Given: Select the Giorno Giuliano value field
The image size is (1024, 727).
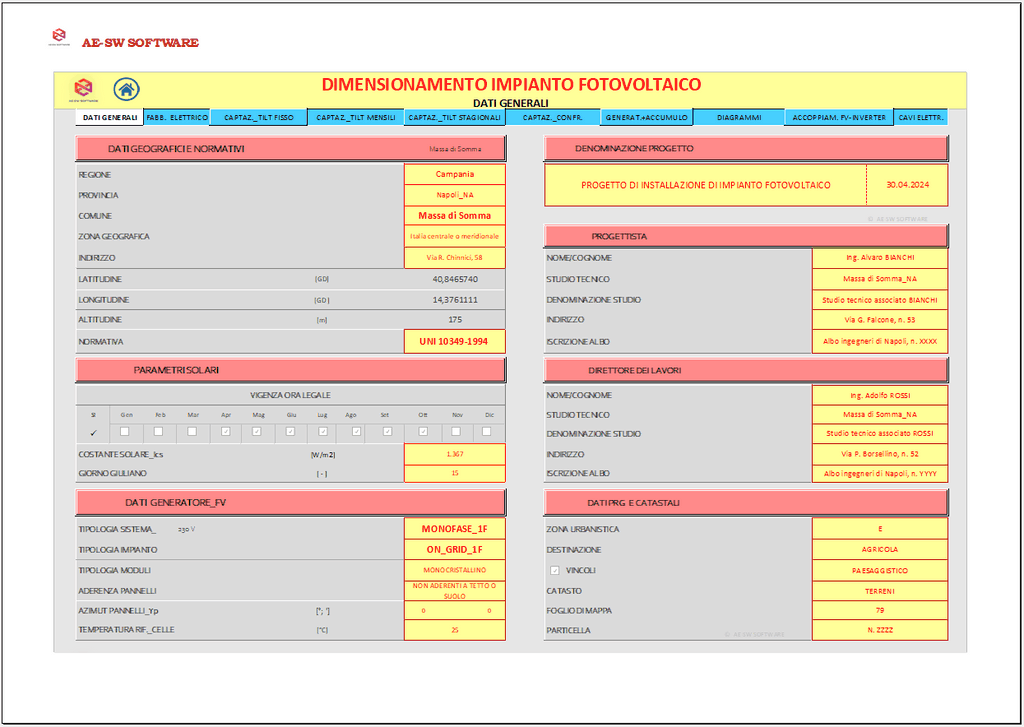Looking at the screenshot, I should [x=455, y=473].
